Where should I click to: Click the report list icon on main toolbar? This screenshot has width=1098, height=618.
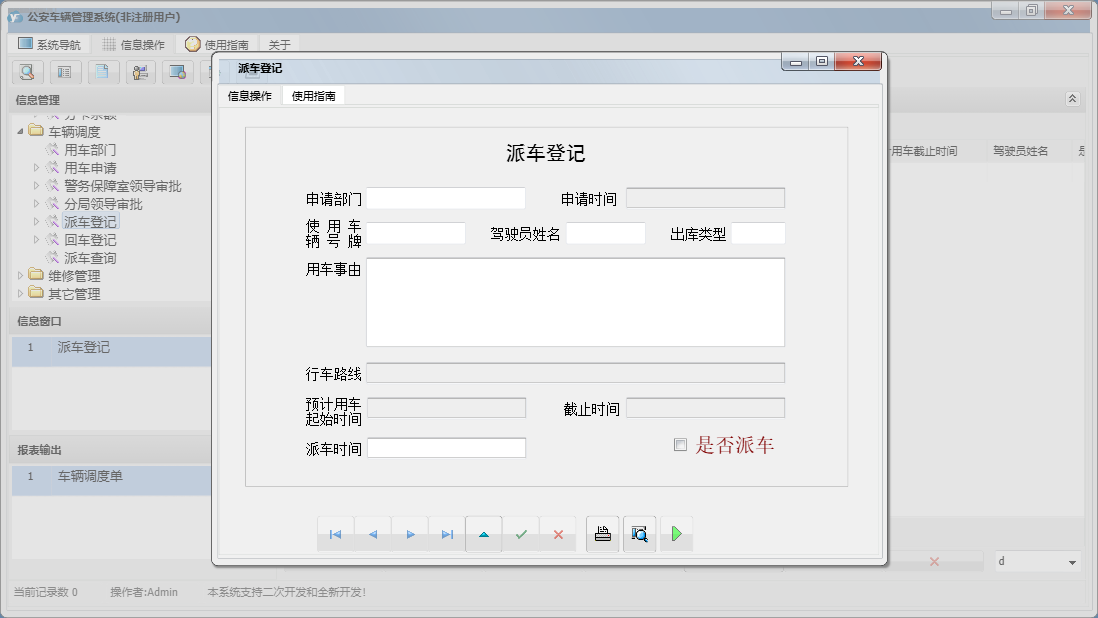tap(64, 72)
